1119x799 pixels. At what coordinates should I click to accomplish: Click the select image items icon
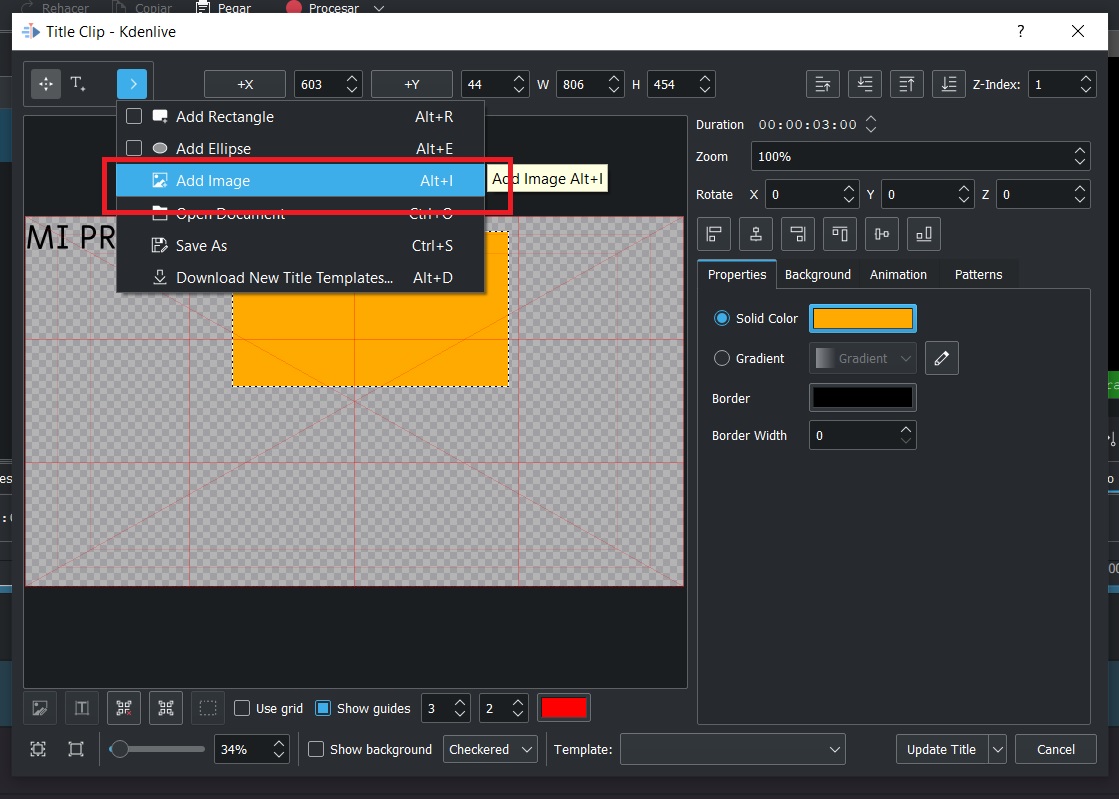[40, 708]
